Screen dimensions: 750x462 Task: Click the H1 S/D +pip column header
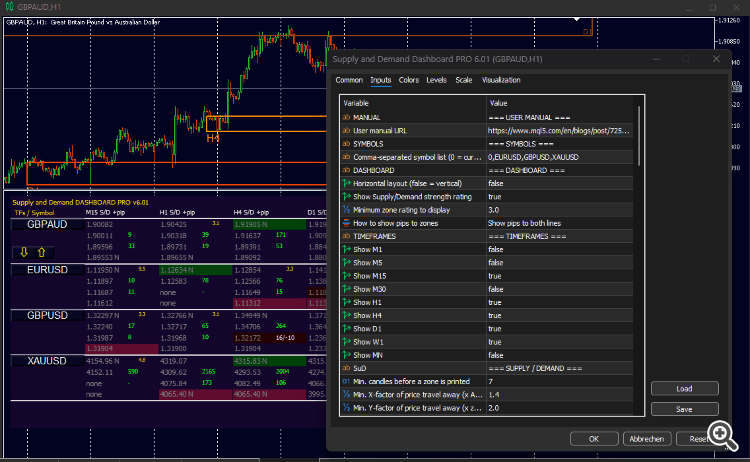[177, 212]
